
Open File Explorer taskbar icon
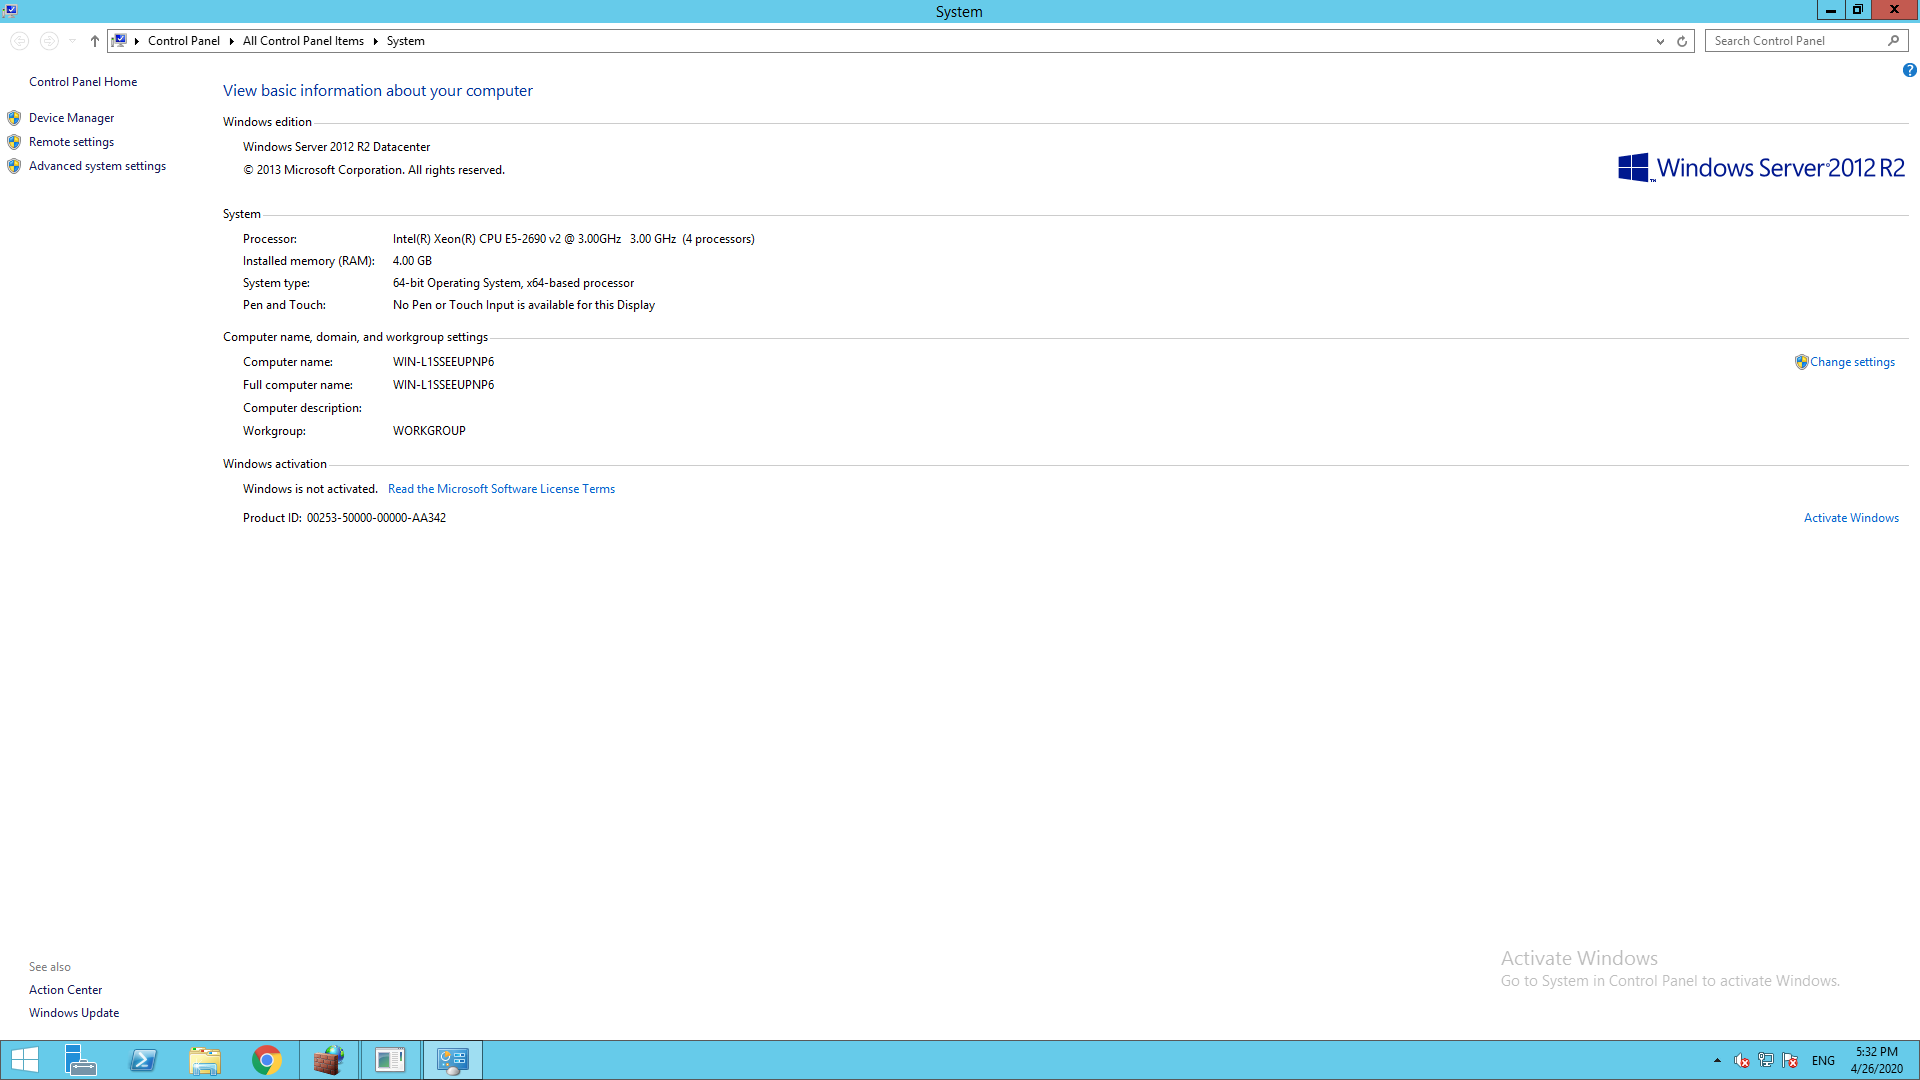tap(205, 1060)
